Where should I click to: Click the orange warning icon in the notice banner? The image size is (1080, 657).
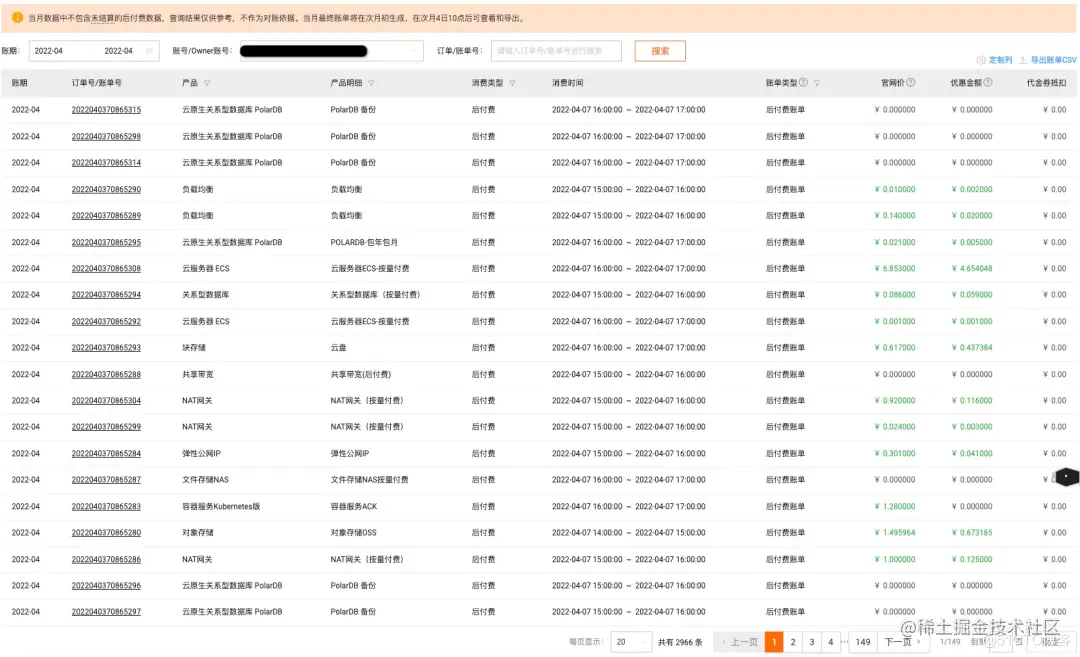(x=17, y=17)
